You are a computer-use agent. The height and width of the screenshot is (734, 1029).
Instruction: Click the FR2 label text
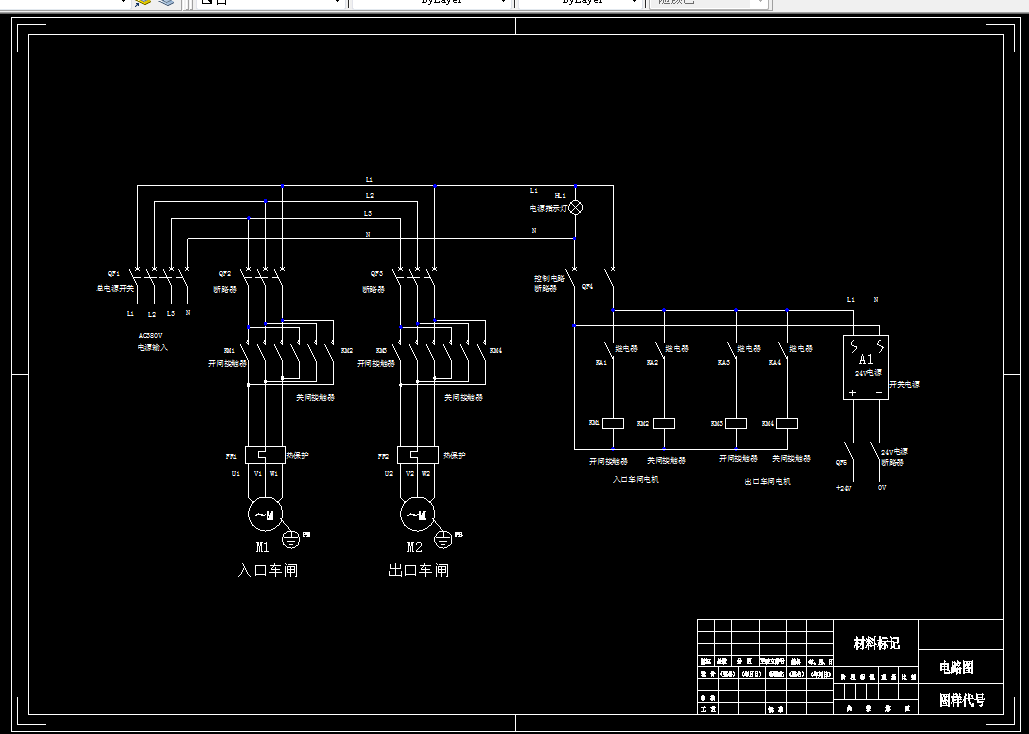383,456
